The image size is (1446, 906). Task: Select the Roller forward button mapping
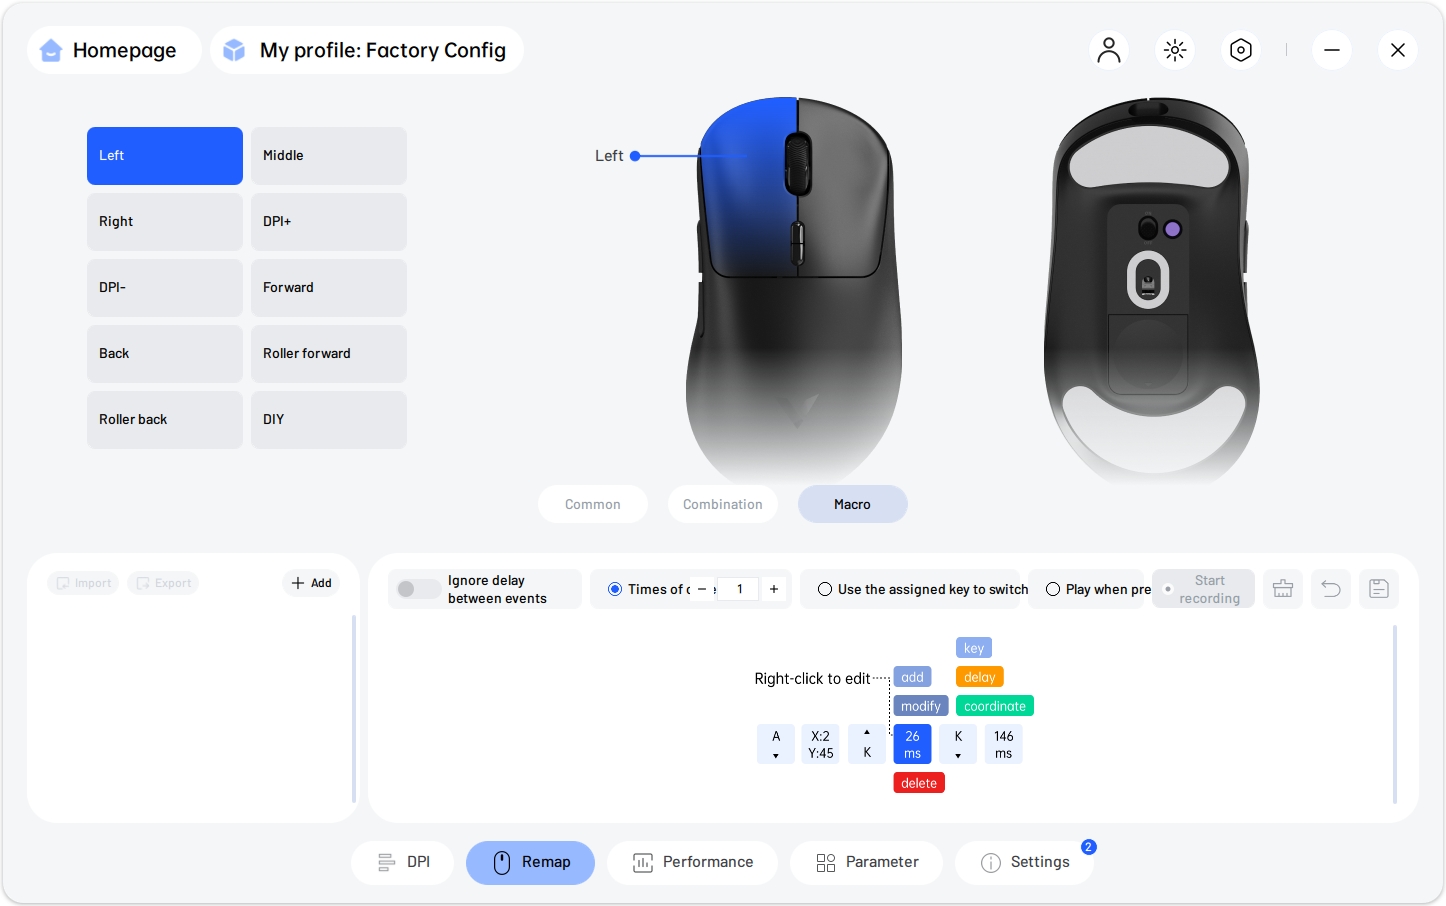point(329,354)
